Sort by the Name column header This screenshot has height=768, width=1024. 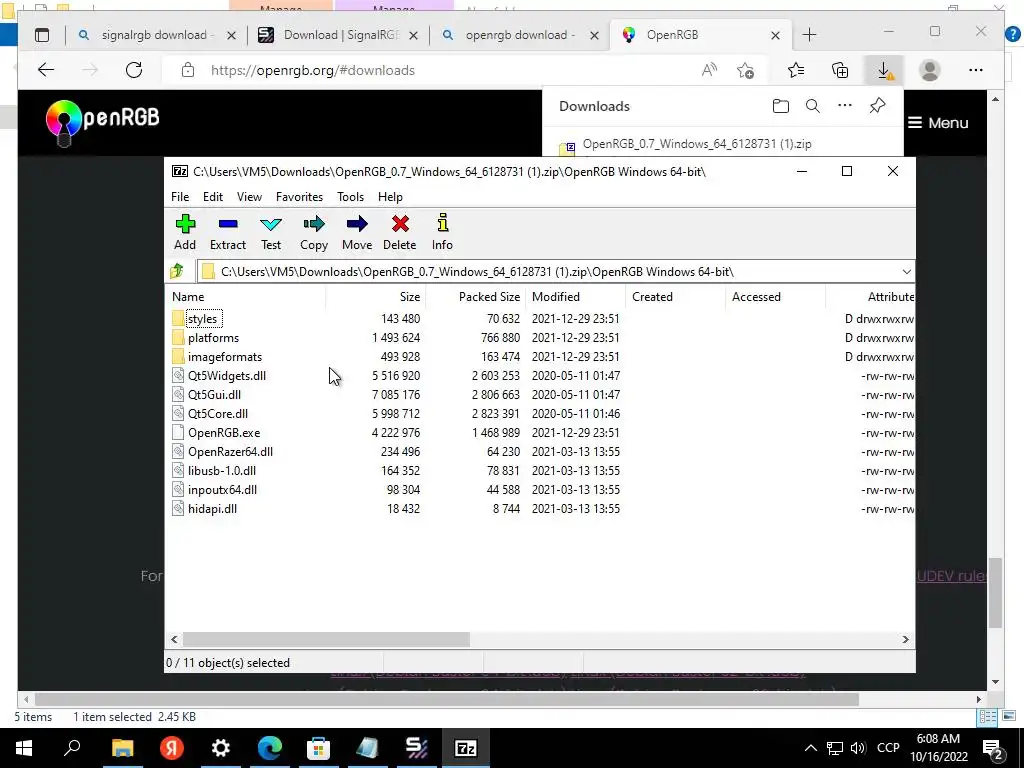click(x=245, y=296)
